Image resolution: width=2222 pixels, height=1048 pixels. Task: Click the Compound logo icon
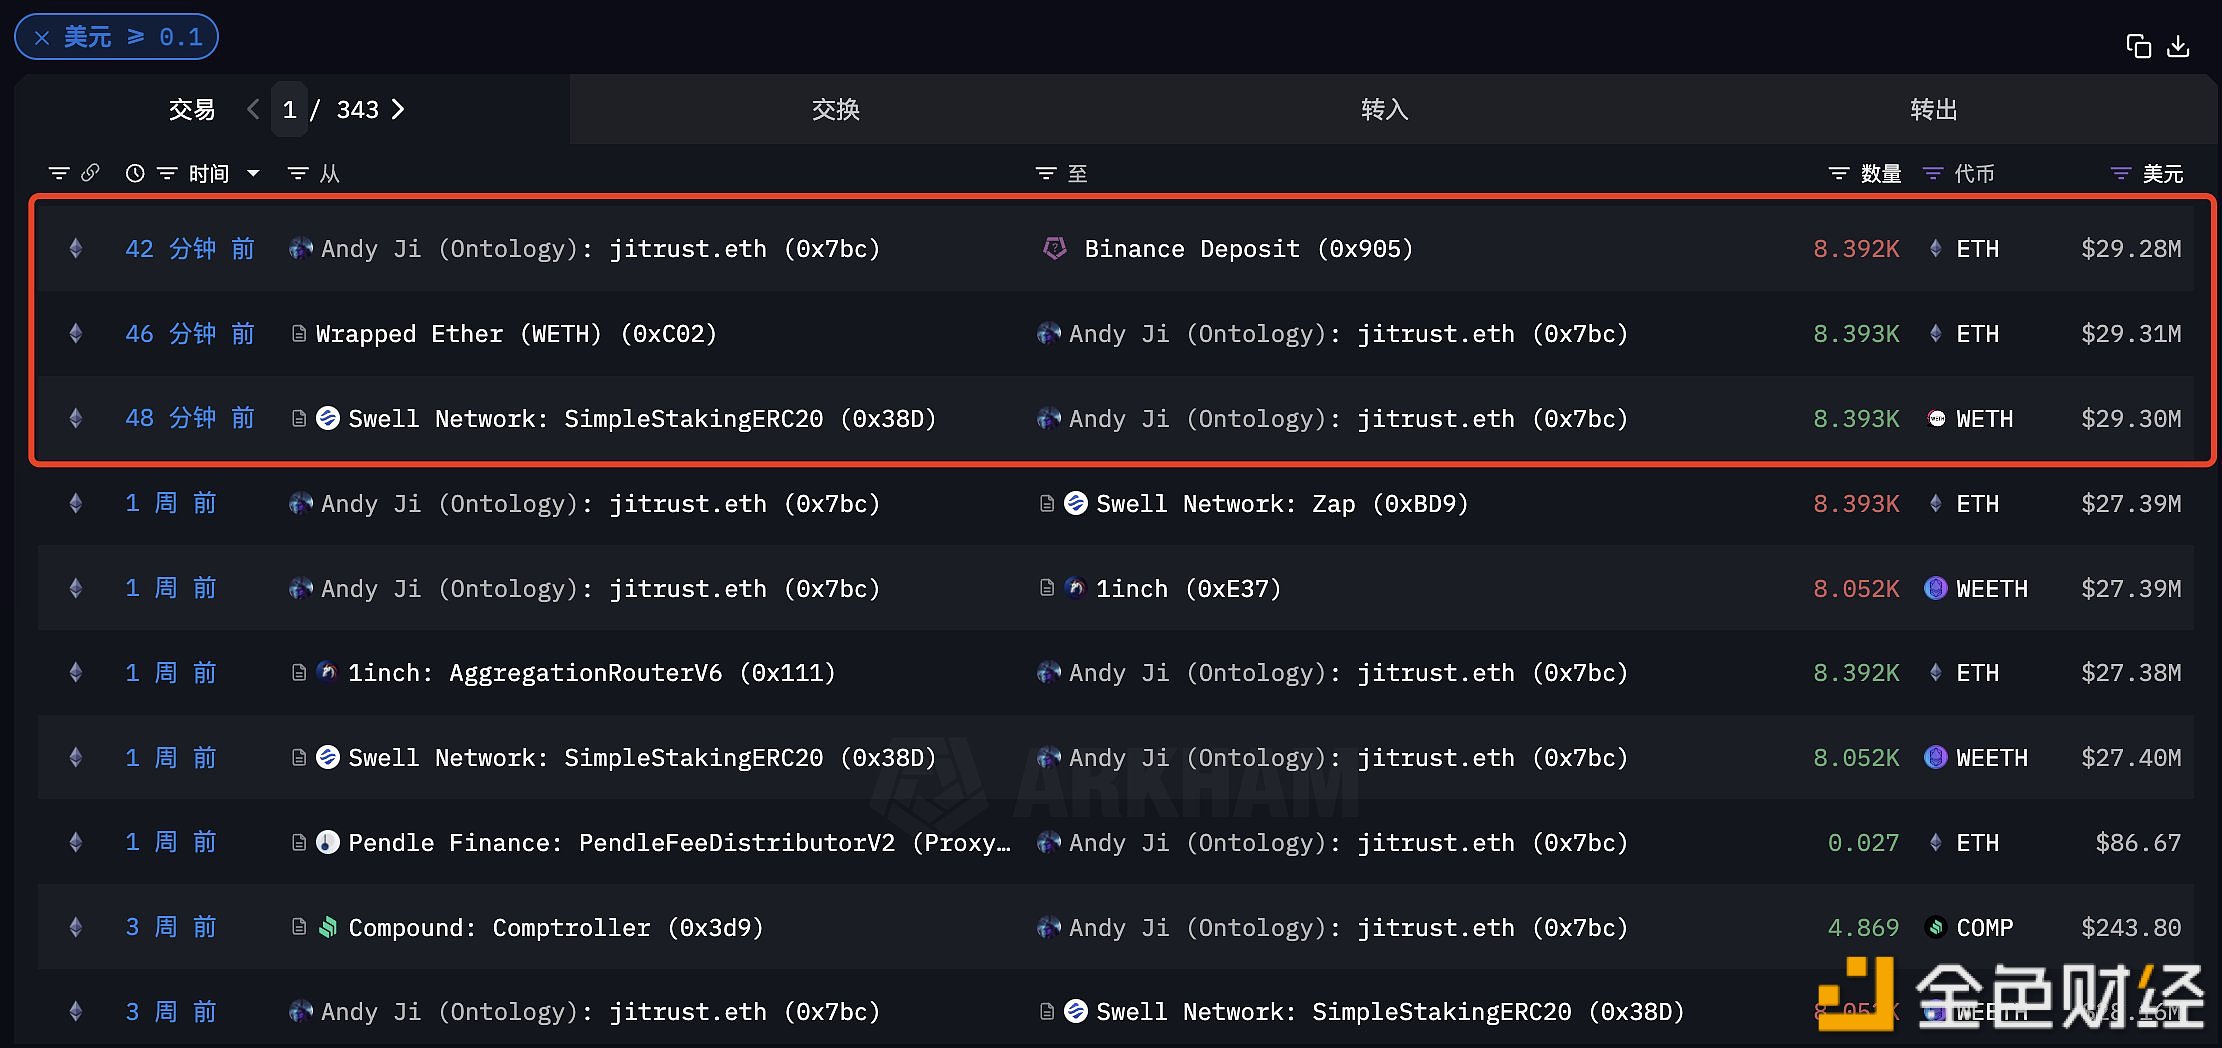point(328,927)
